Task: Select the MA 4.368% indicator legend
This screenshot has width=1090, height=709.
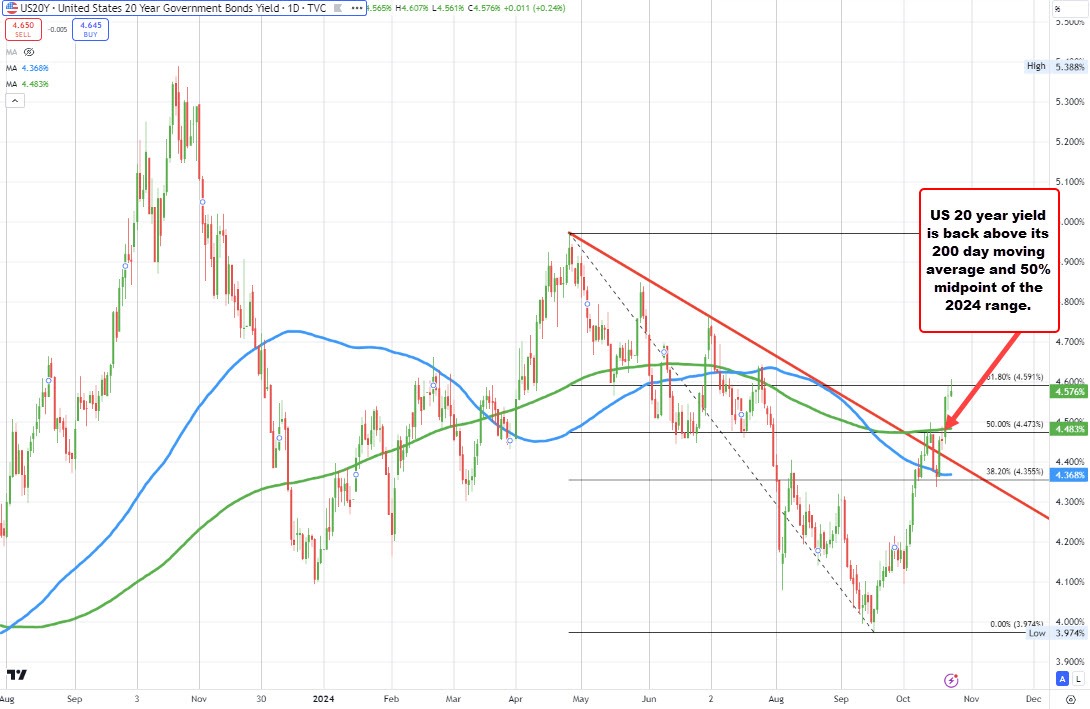Action: (27, 68)
